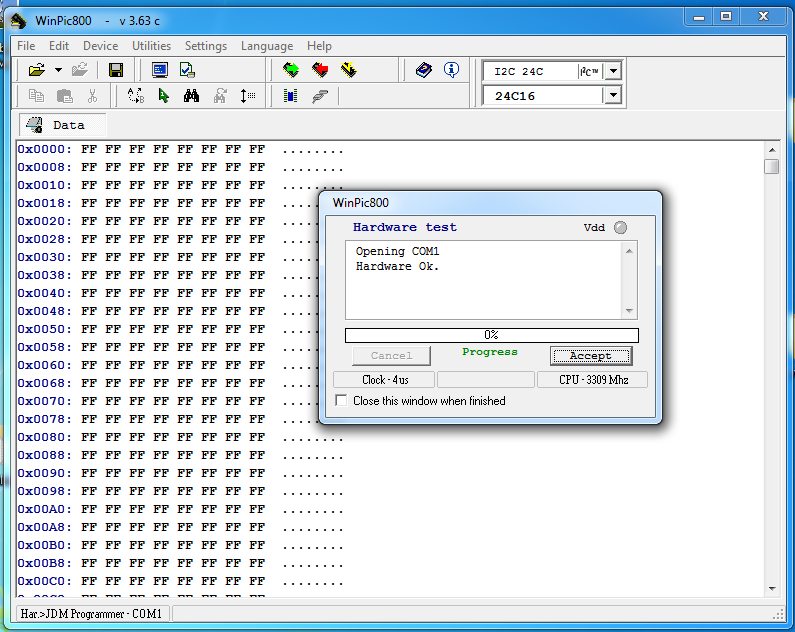
Task: Click the grayed copy icon
Action: coord(36,95)
